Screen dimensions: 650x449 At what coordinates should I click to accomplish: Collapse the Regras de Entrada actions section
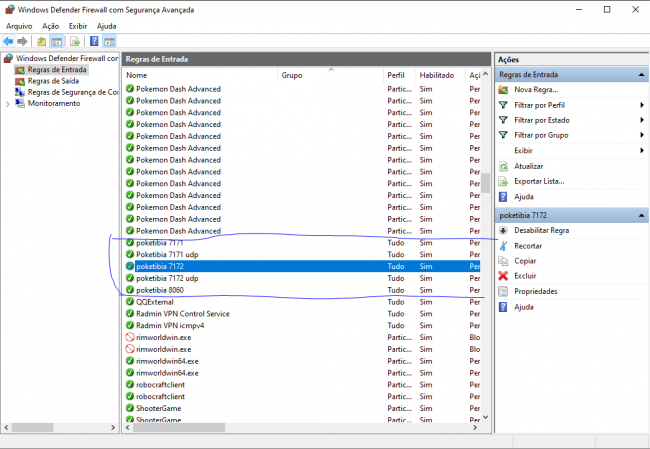coord(641,75)
